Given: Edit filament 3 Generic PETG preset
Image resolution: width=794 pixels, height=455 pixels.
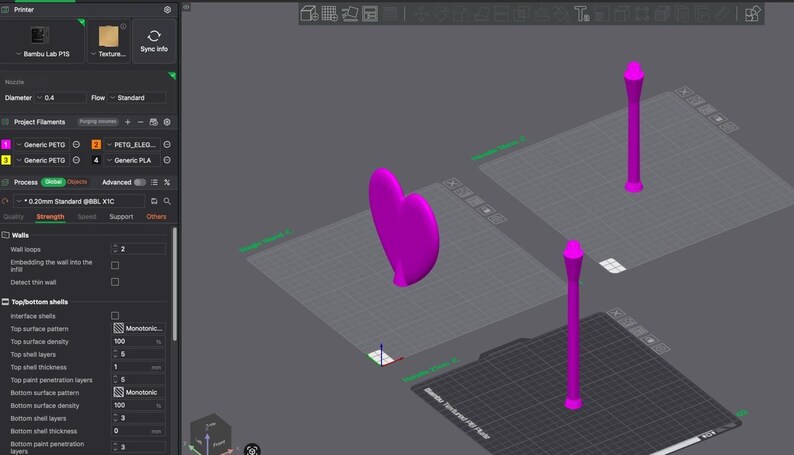Looking at the screenshot, I should tap(76, 160).
